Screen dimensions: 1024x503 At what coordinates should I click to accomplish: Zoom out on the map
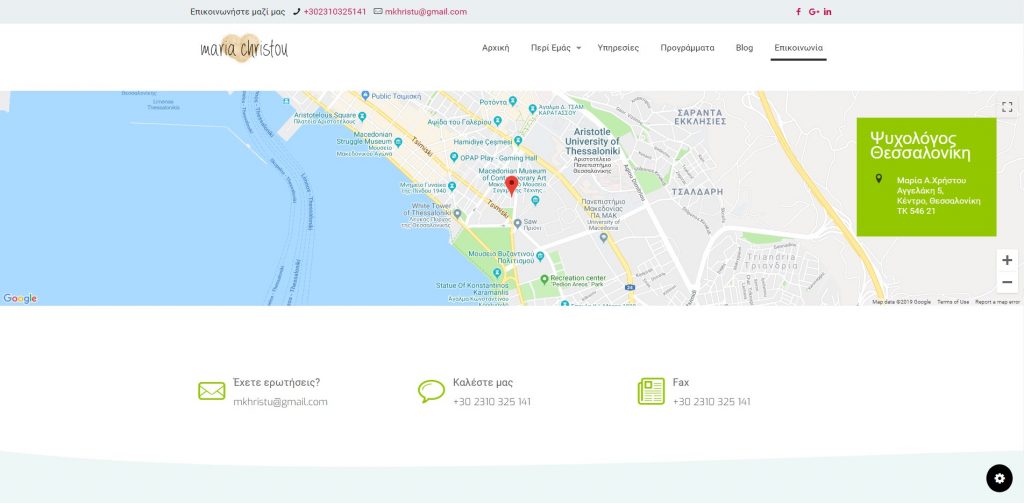tap(1007, 282)
